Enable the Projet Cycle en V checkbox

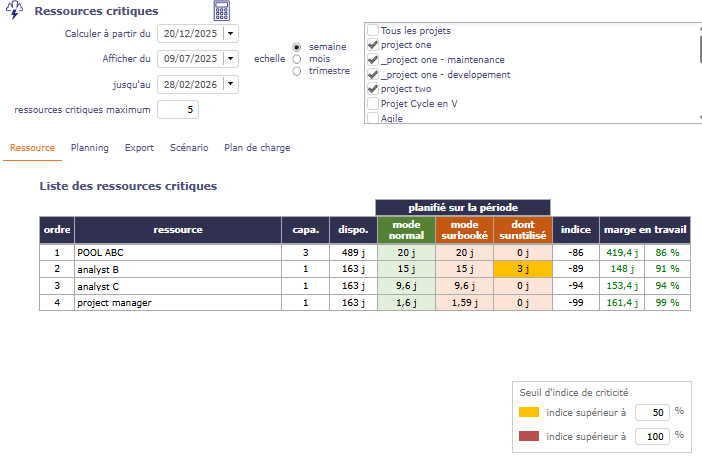pos(373,103)
